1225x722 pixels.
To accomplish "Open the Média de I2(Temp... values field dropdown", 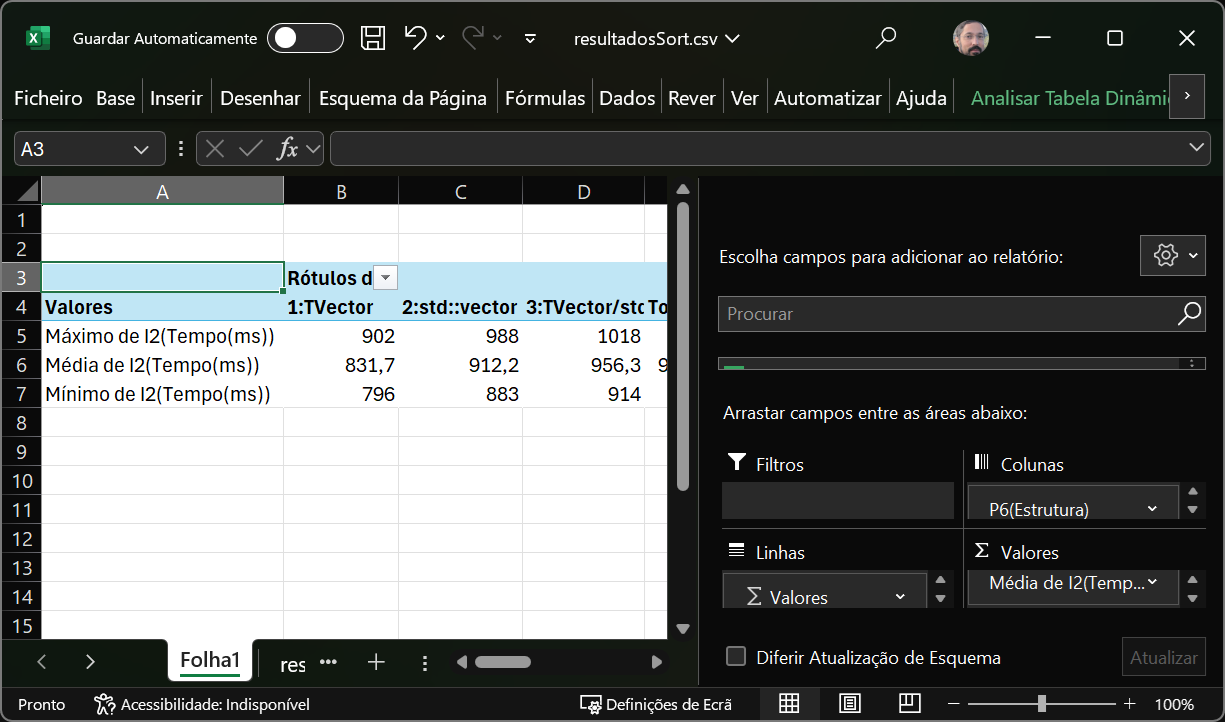I will tap(1152, 582).
